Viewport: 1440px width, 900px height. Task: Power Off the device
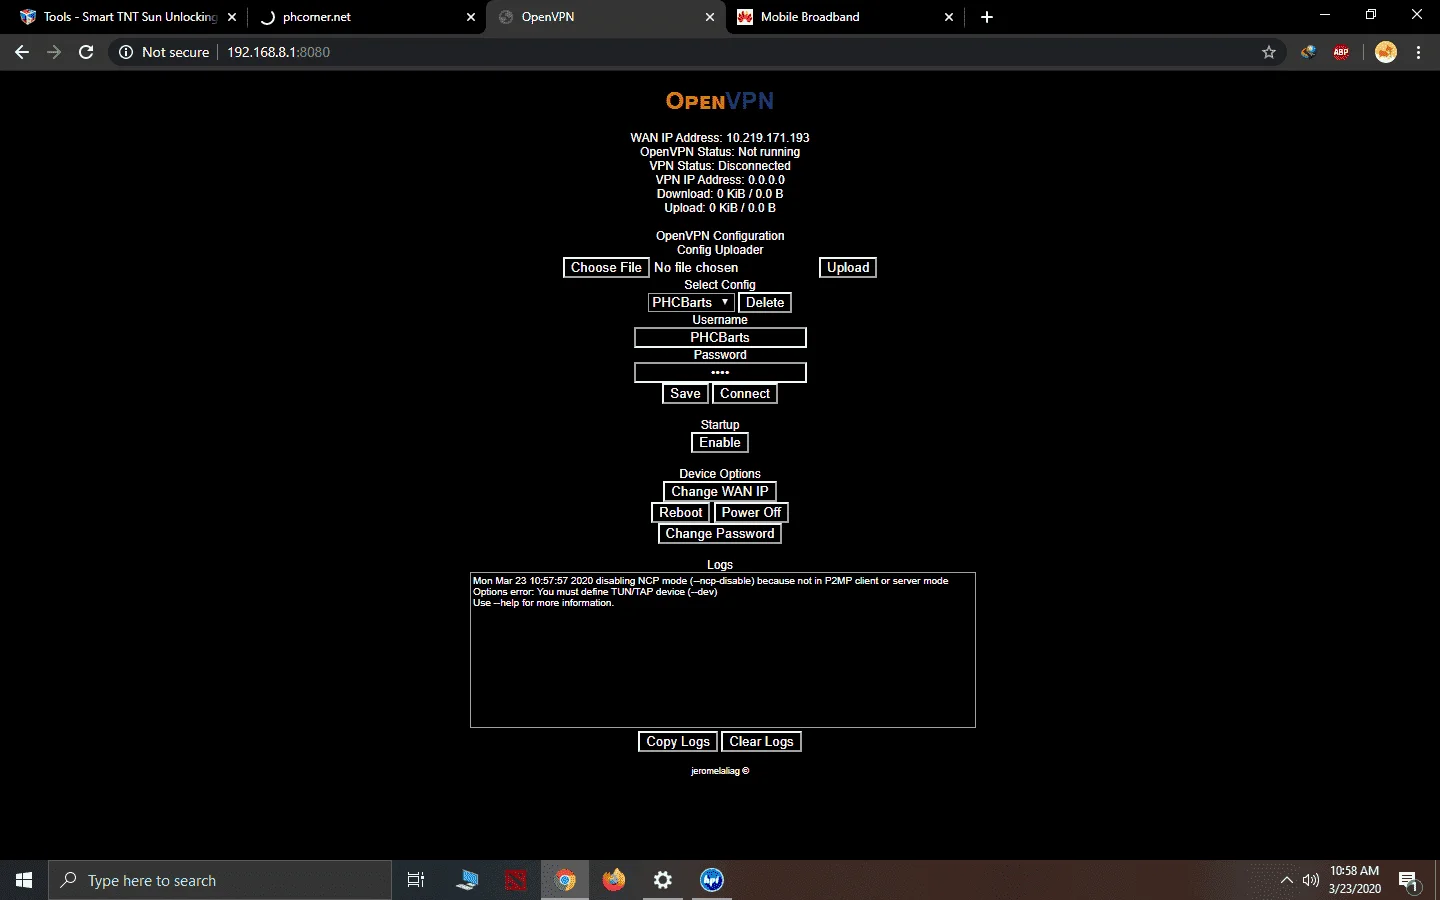point(752,513)
